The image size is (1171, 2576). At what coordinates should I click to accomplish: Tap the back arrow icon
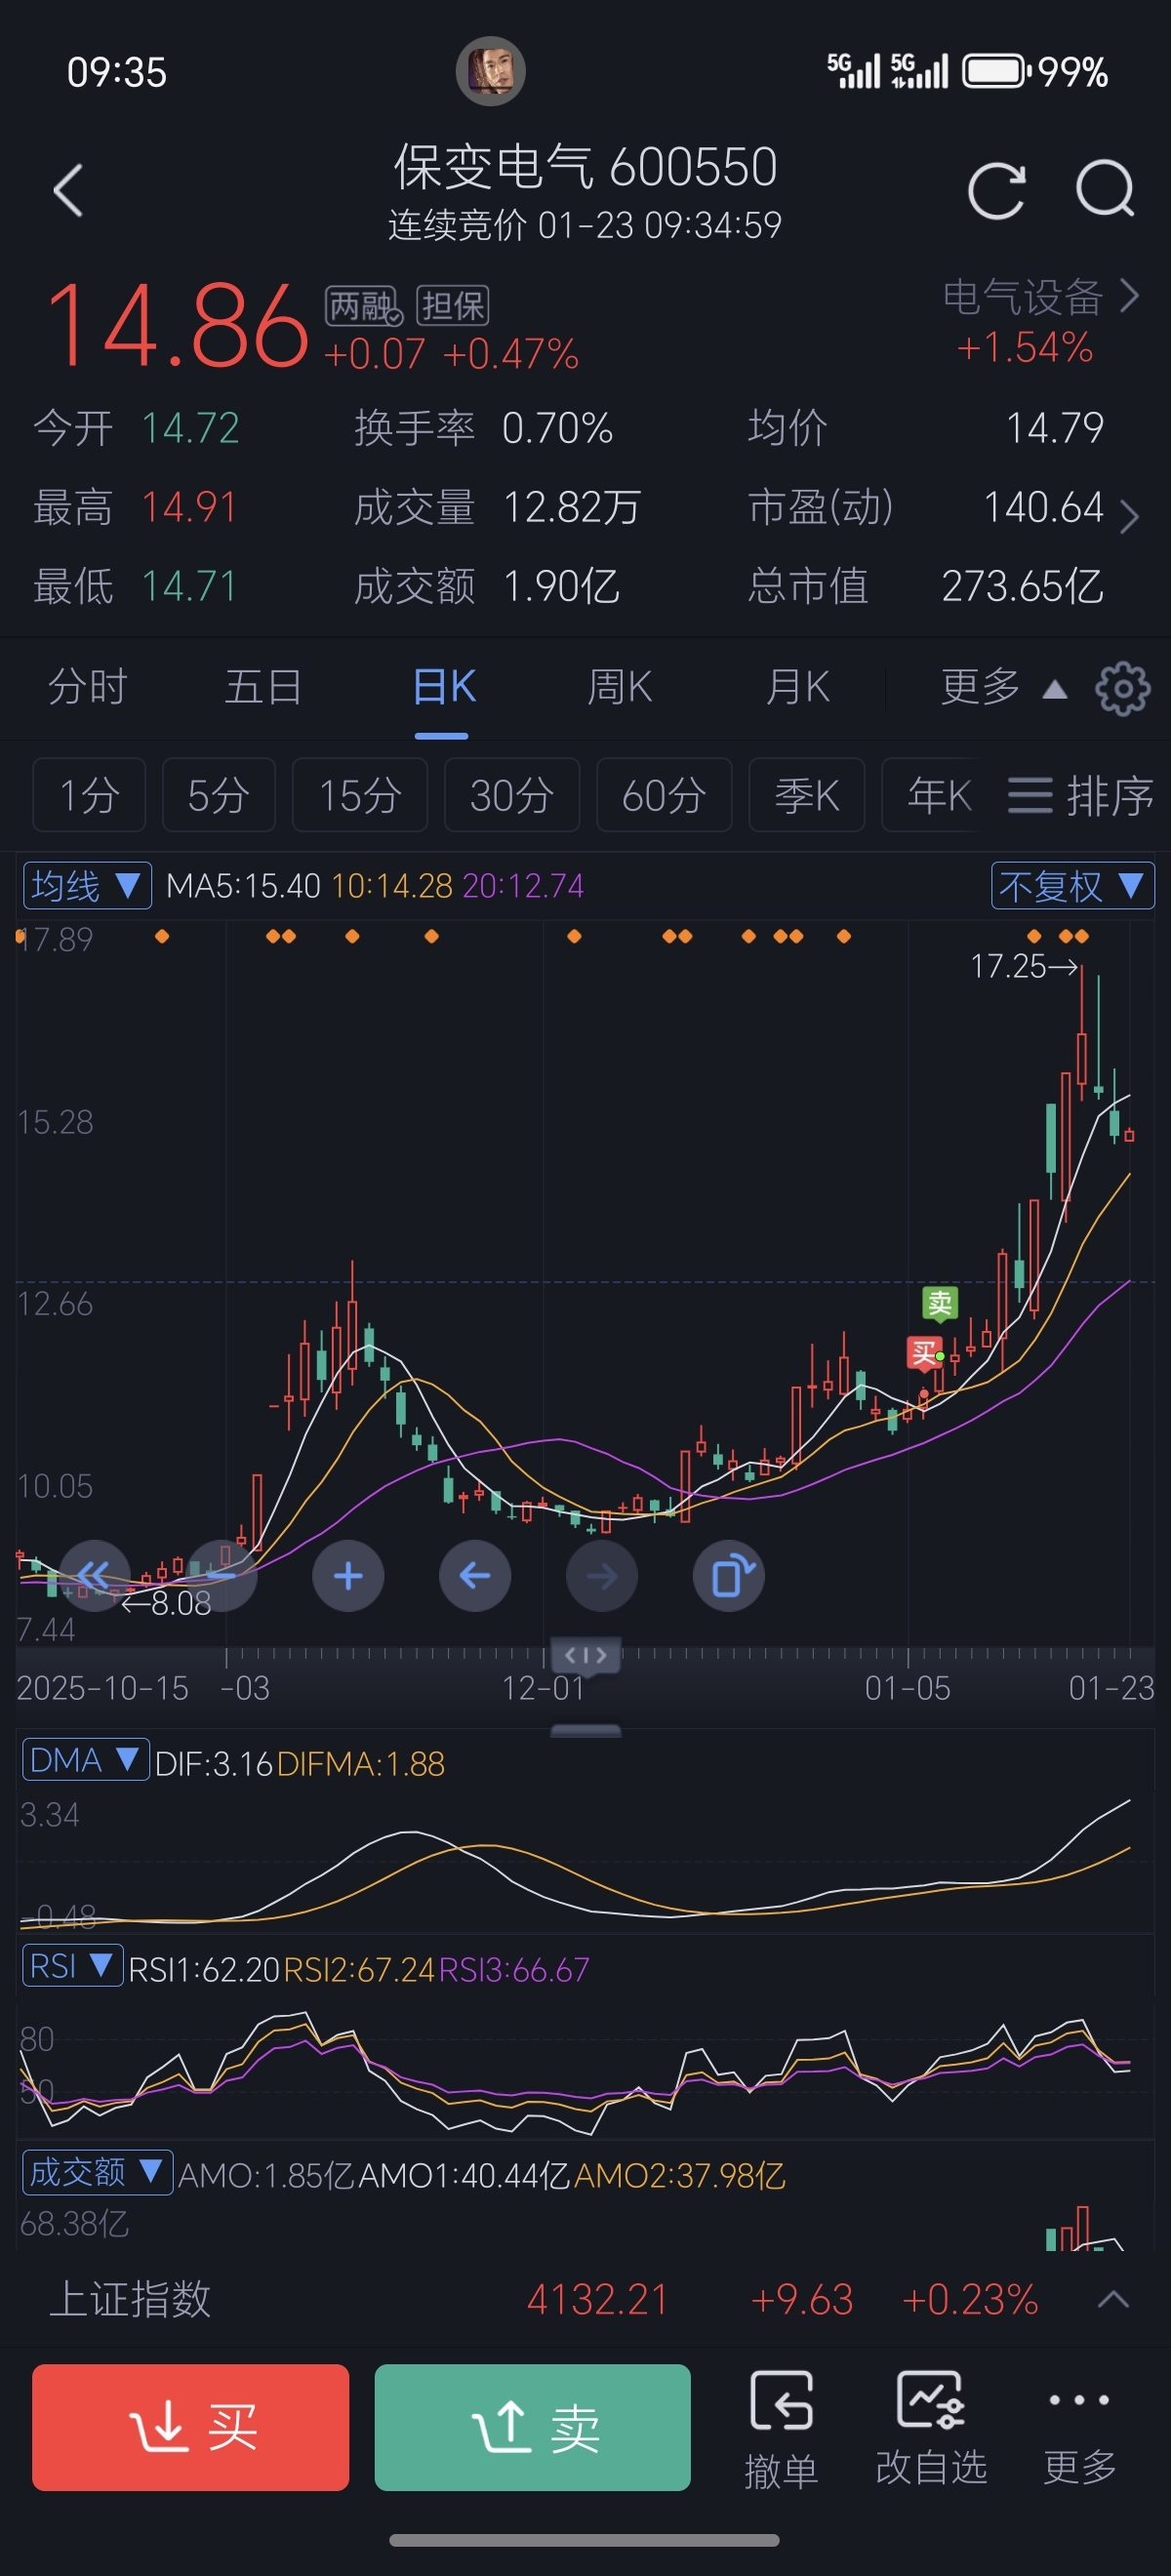click(x=68, y=190)
